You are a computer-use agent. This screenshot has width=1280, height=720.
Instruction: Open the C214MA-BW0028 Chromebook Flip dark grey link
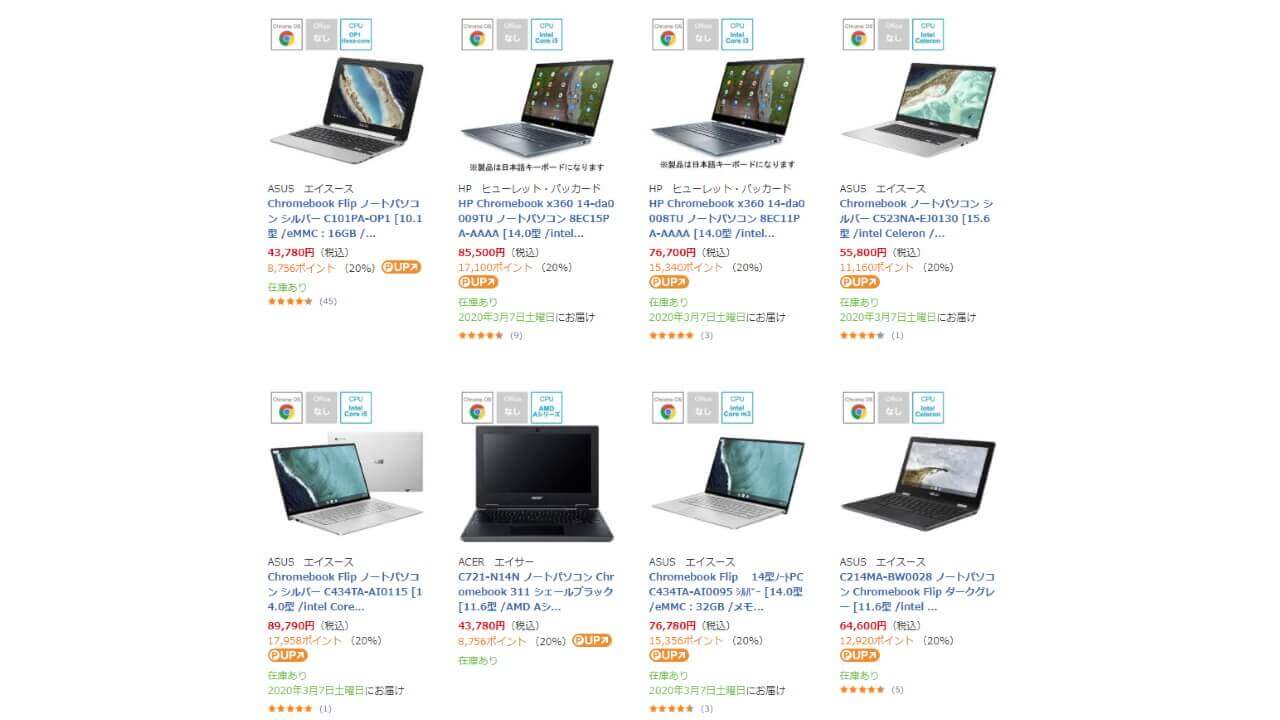[x=917, y=592]
